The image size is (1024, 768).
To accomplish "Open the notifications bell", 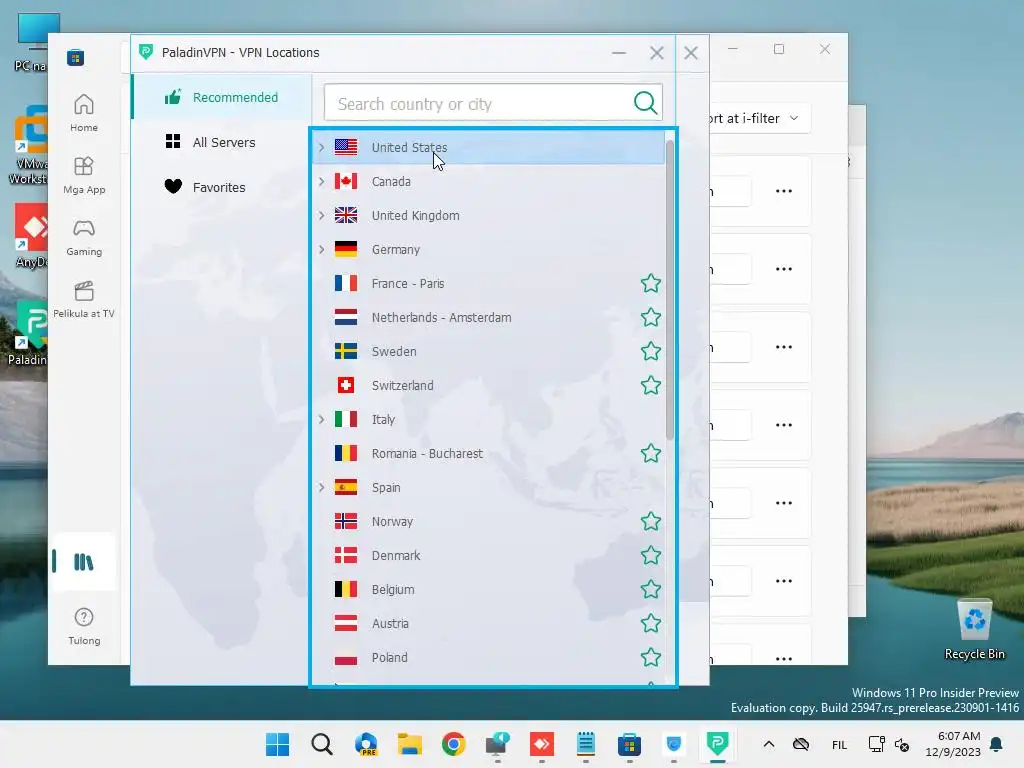I will [997, 744].
